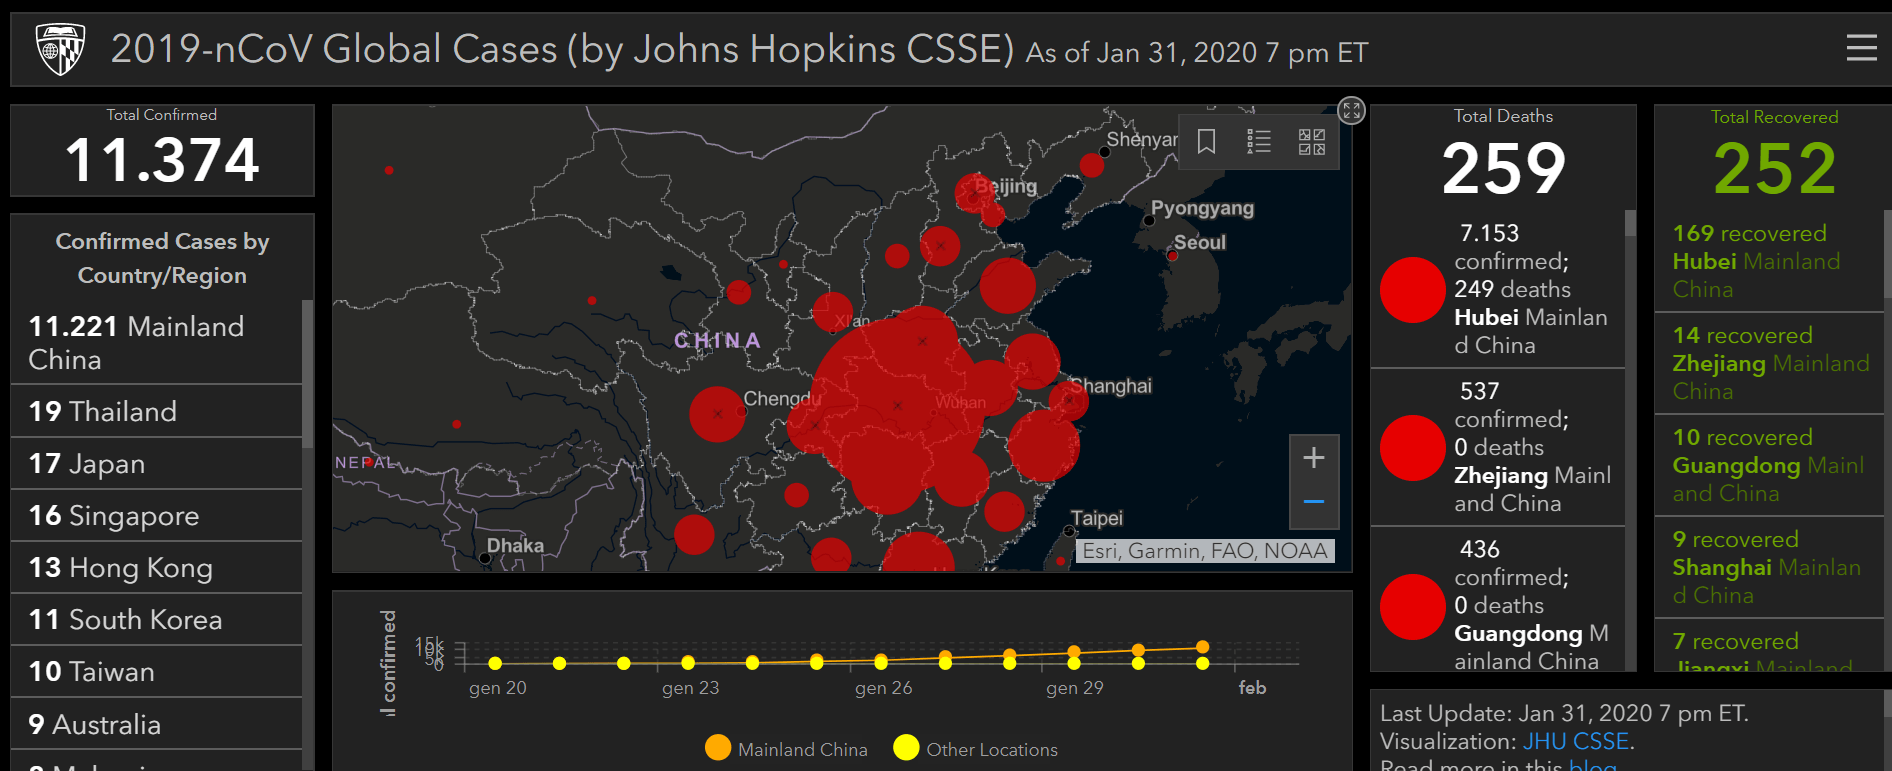Click the Total Recovered 252 figure
The height and width of the screenshot is (771, 1892).
pos(1775,168)
